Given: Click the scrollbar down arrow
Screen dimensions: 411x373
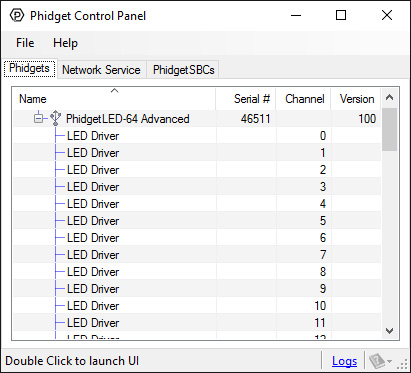Looking at the screenshot, I should click(389, 331).
